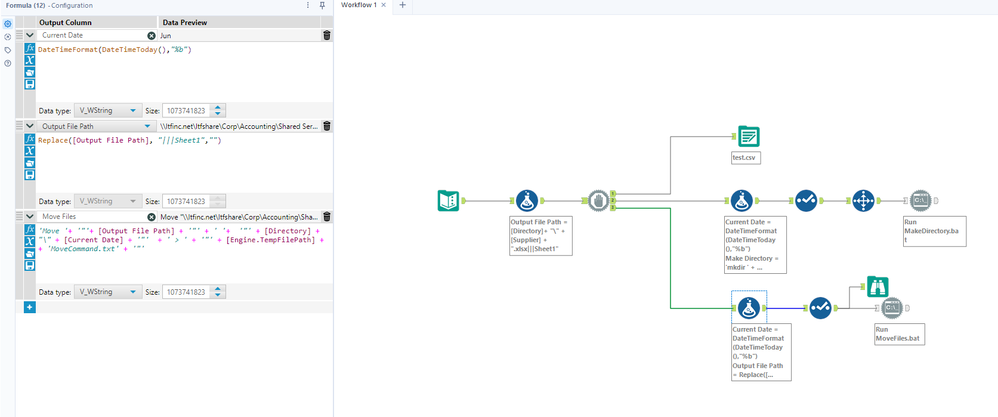Click the Run MoveFiles.bat annotation
The image size is (998, 417).
899,335
